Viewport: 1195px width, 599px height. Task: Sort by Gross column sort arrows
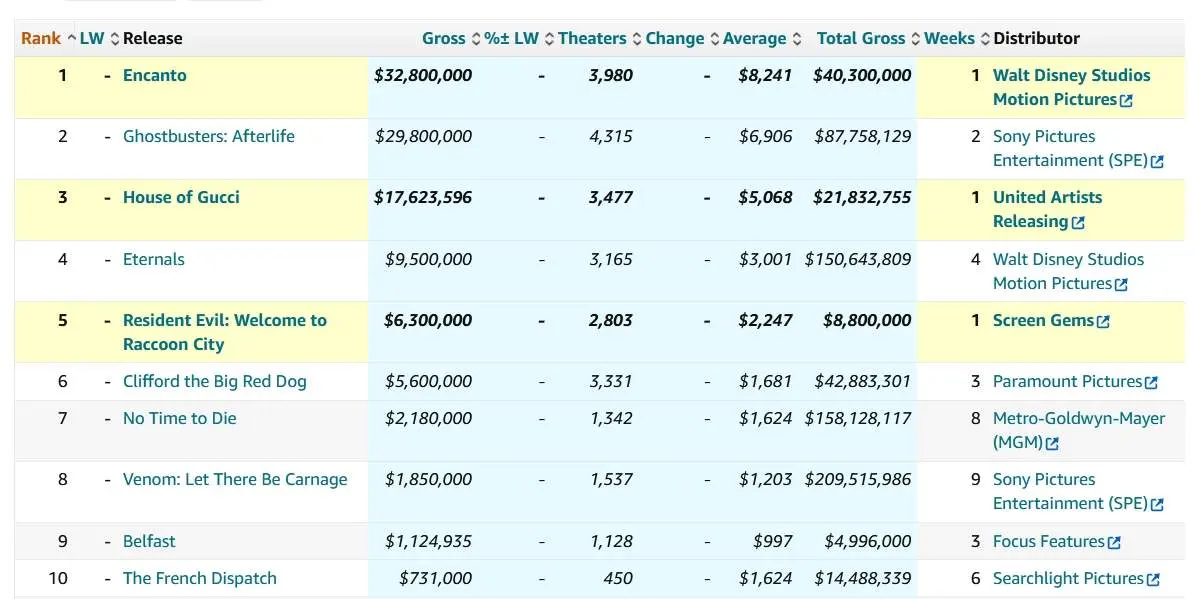pyautogui.click(x=475, y=39)
